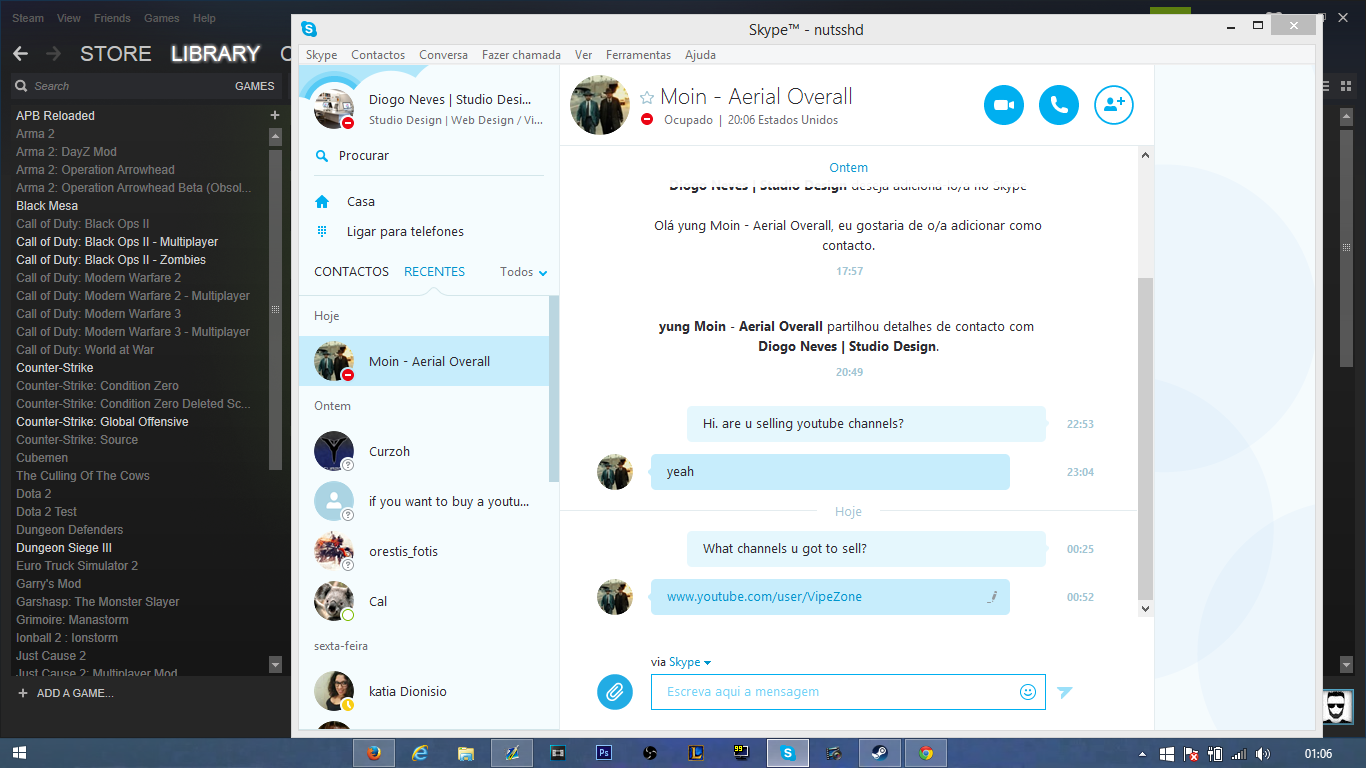1366x768 pixels.
Task: Switch to the CONTACTOS tab
Action: [351, 272]
